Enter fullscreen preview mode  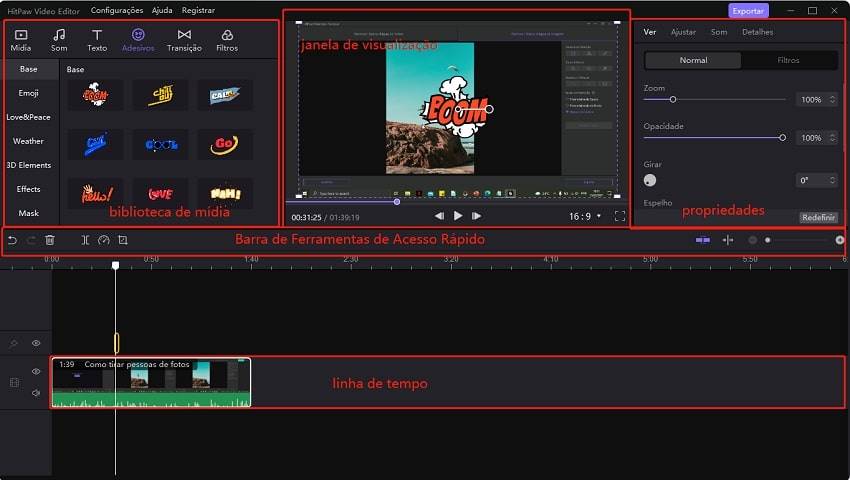620,215
